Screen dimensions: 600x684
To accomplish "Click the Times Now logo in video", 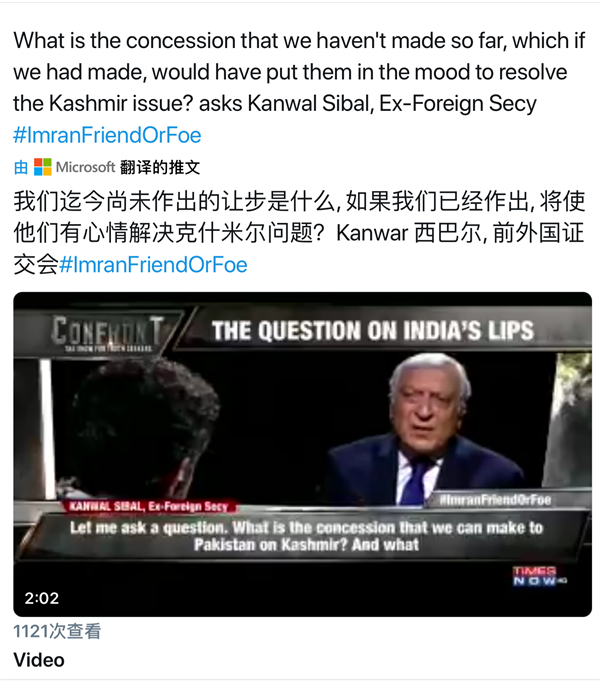I will tap(539, 576).
